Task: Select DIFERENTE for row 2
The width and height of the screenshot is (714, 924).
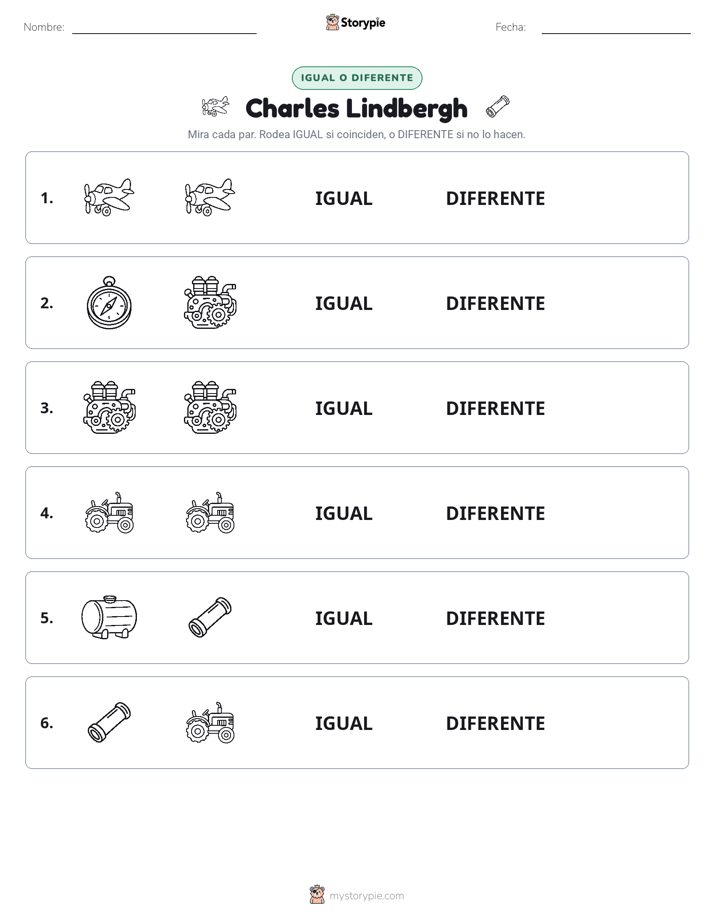Action: [x=495, y=303]
